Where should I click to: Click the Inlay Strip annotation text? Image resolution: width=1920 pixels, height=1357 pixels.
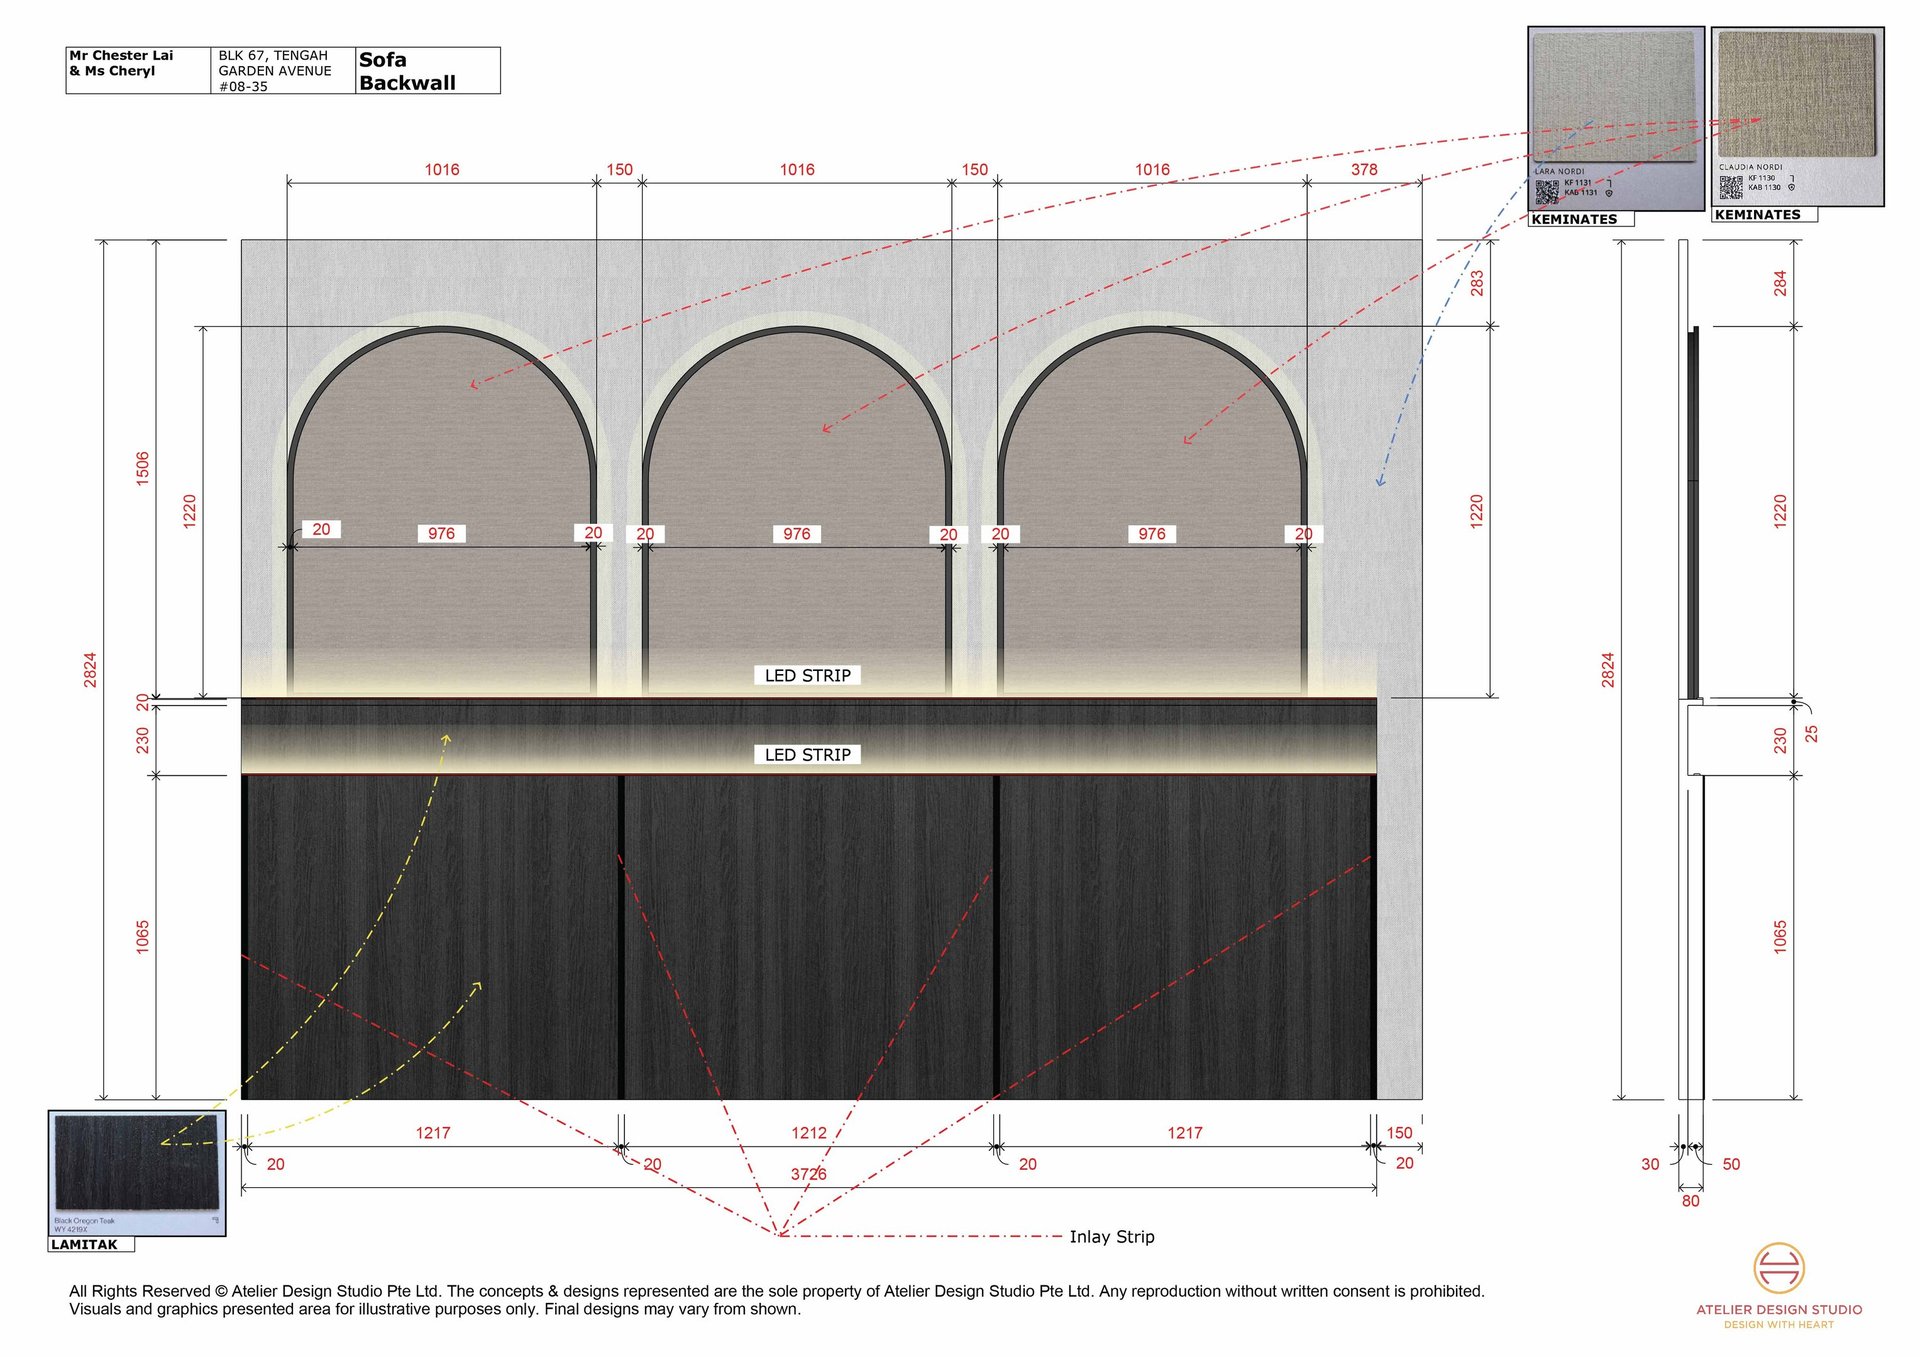(x=1111, y=1237)
